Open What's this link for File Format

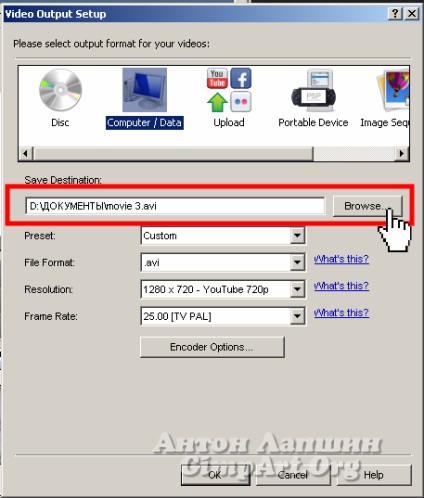[341, 259]
